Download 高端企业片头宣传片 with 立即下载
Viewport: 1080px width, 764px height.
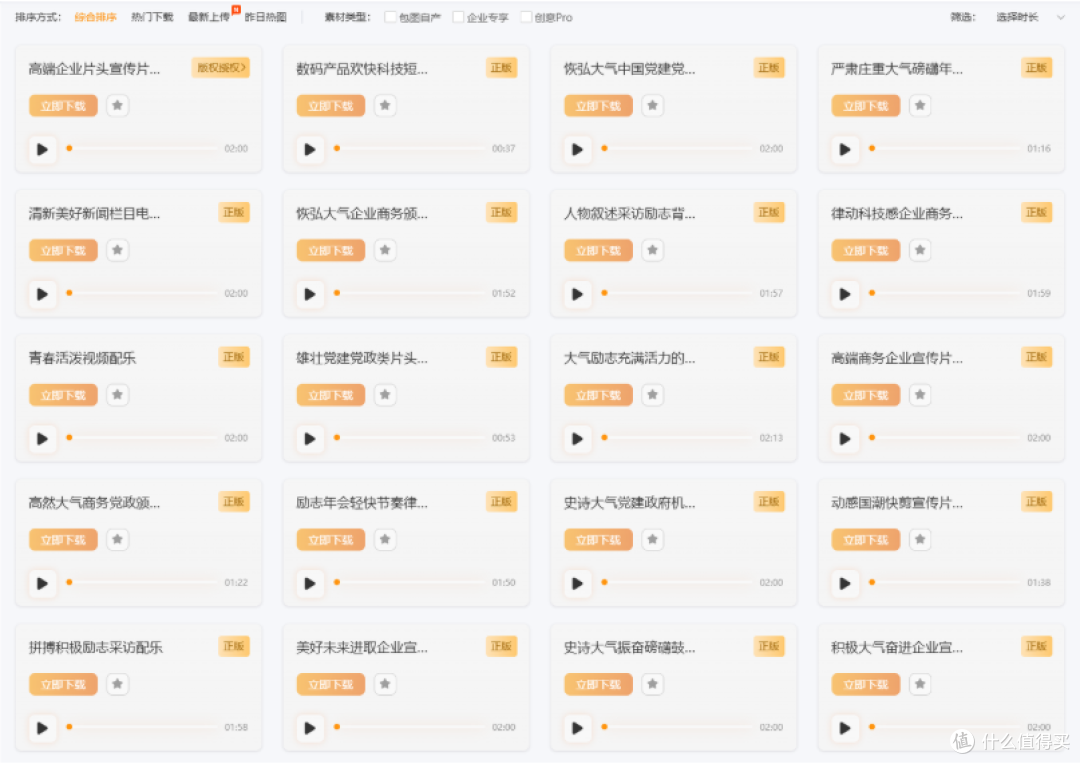(x=63, y=106)
